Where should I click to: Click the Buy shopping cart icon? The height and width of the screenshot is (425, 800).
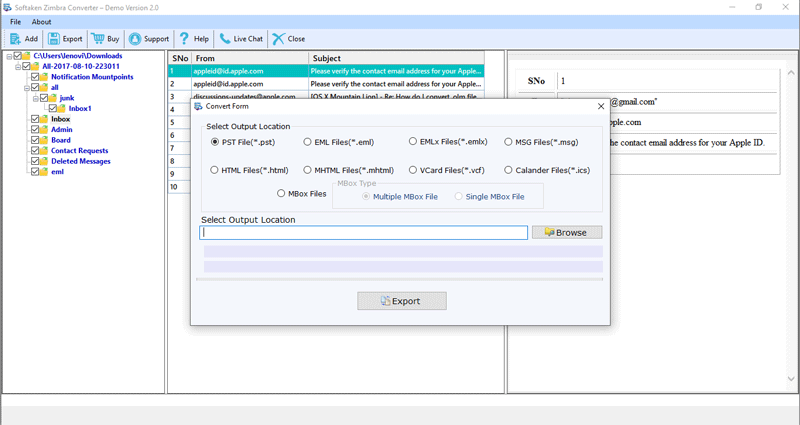pos(97,38)
